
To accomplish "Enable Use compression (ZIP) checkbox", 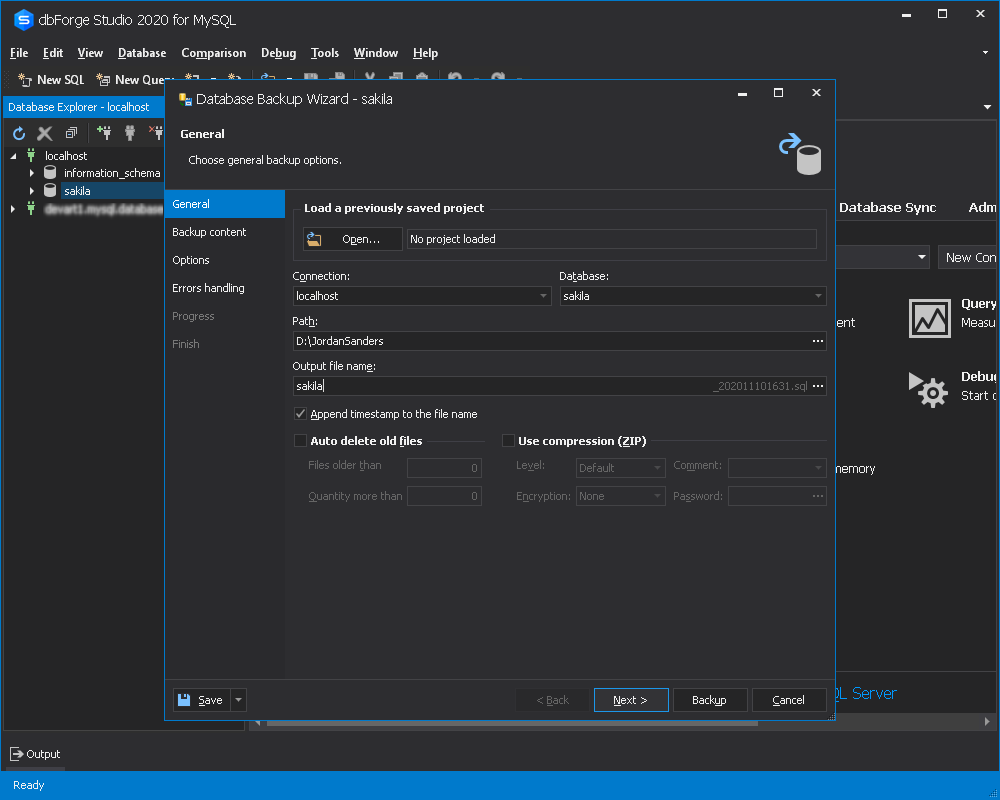I will [x=508, y=440].
